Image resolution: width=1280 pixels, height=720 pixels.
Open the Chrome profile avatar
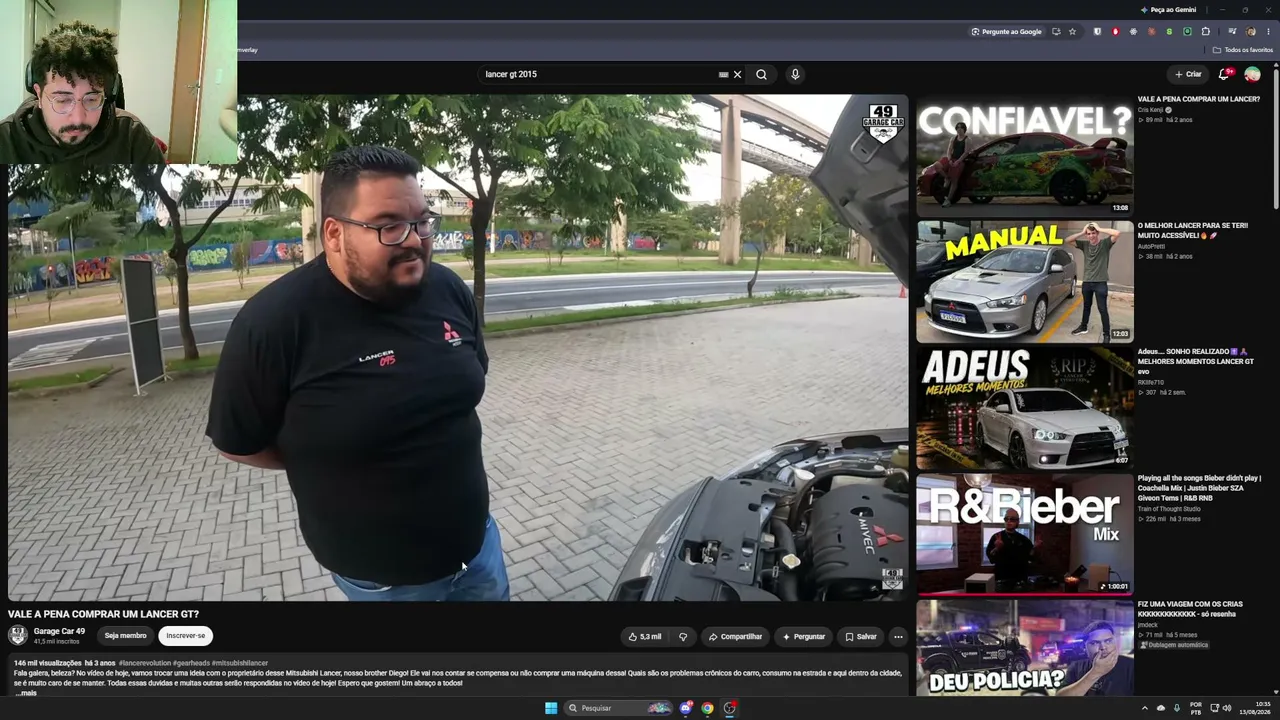[1250, 32]
